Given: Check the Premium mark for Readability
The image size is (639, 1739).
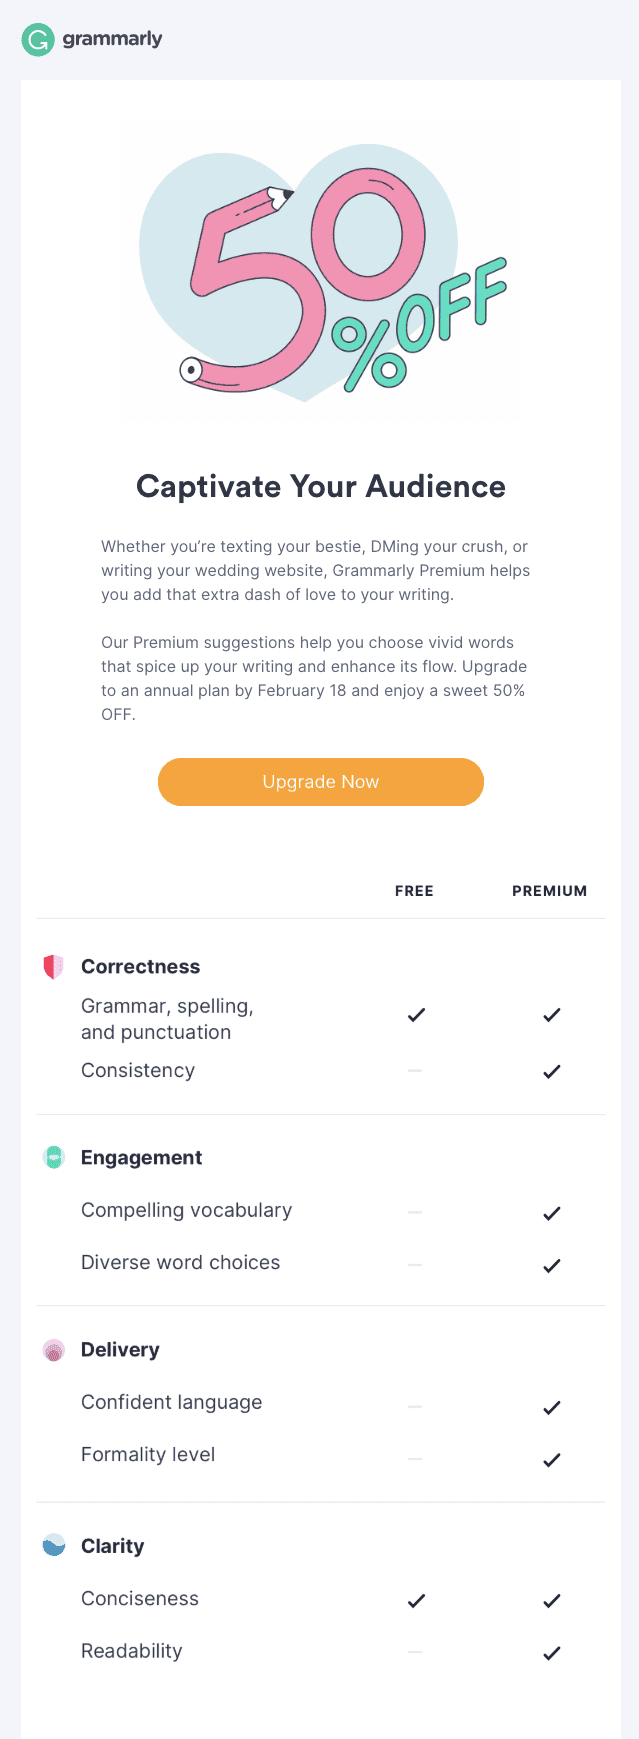Looking at the screenshot, I should point(551,1652).
